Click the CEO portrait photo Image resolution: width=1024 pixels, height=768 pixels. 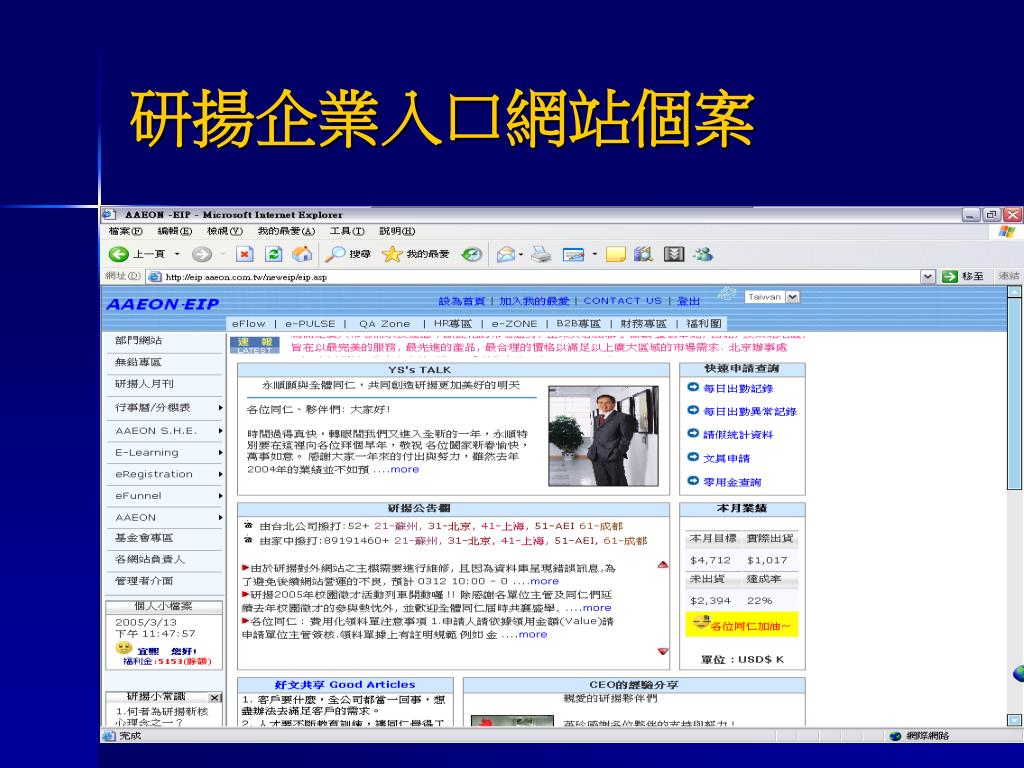tap(603, 436)
